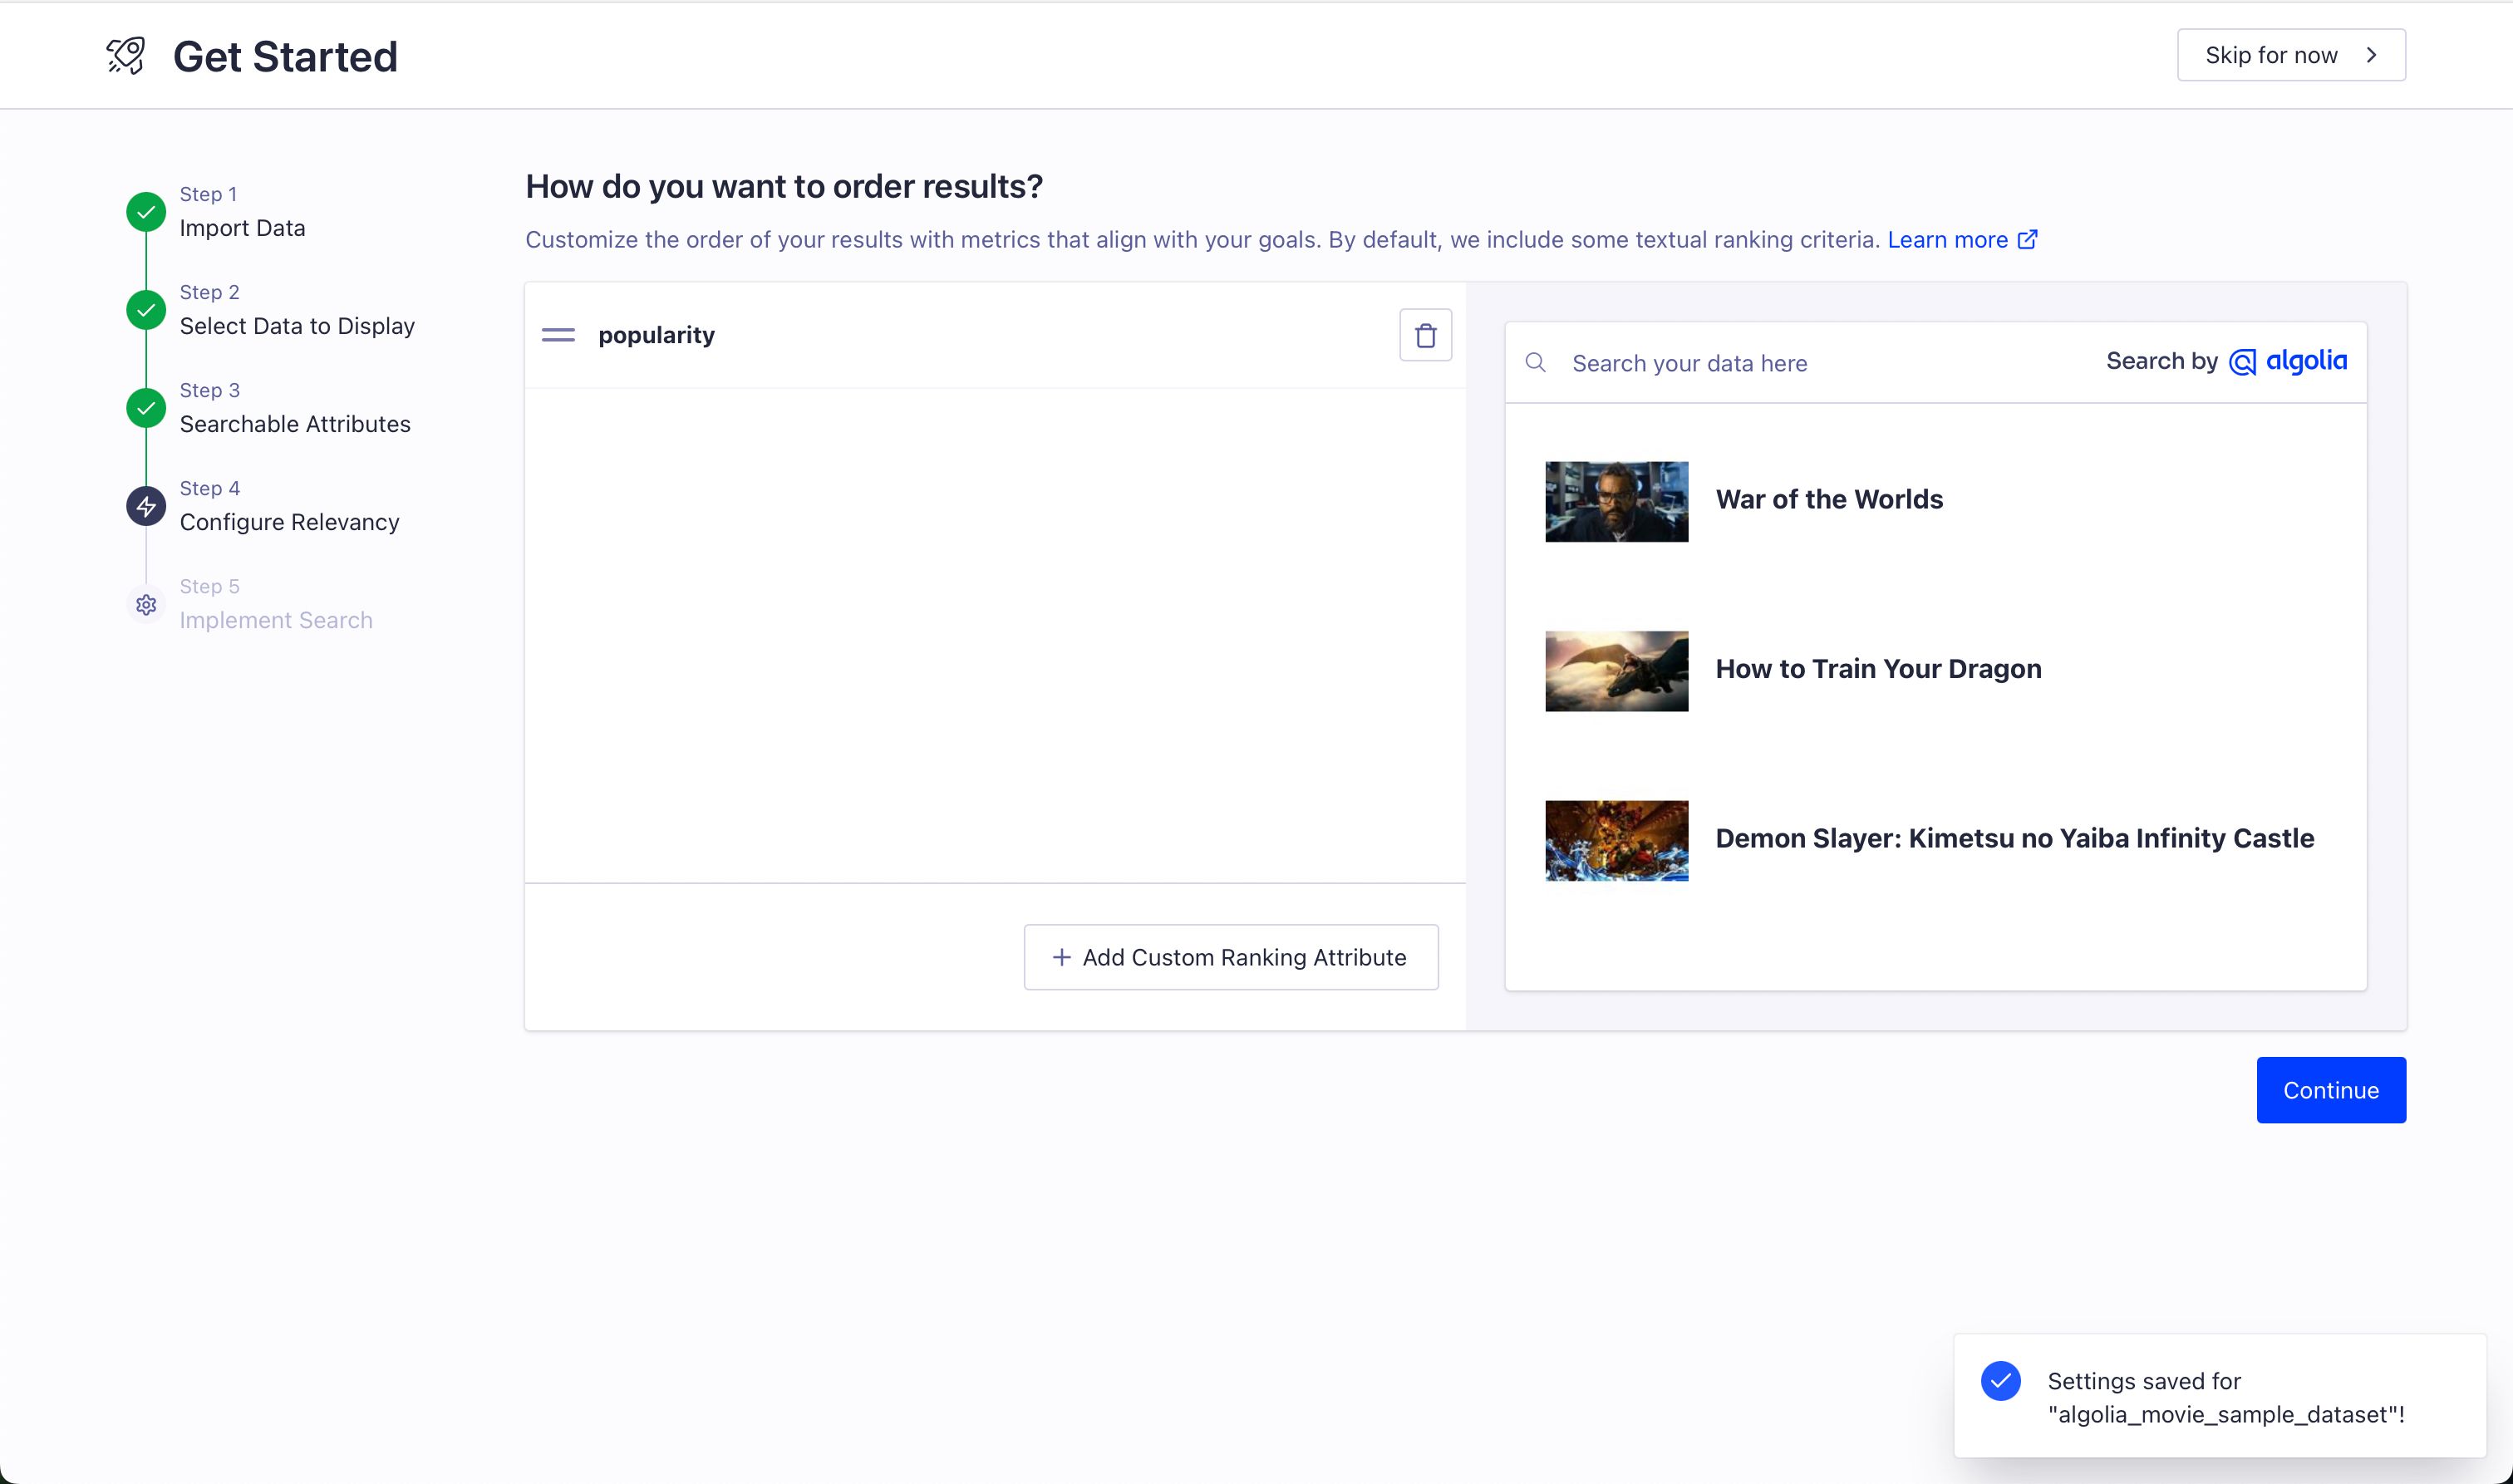The image size is (2513, 1484).
Task: Click the magnifier icon in search box
Action: coord(1535,362)
